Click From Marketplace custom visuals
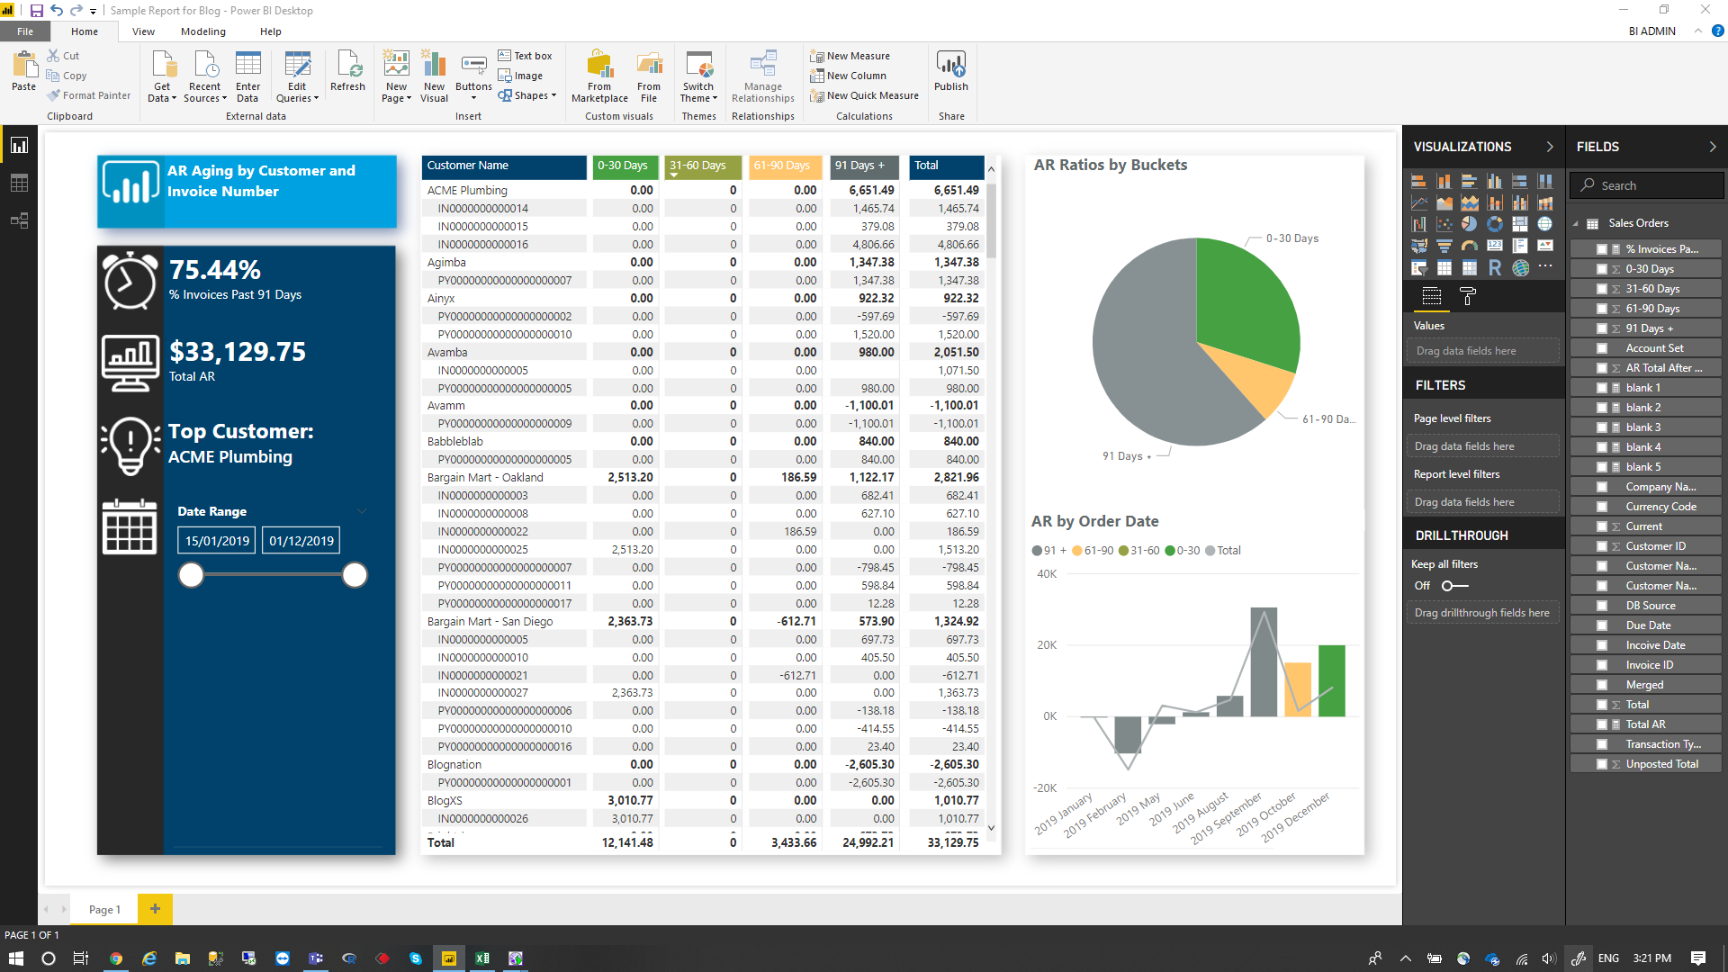This screenshot has width=1728, height=972. (x=600, y=76)
